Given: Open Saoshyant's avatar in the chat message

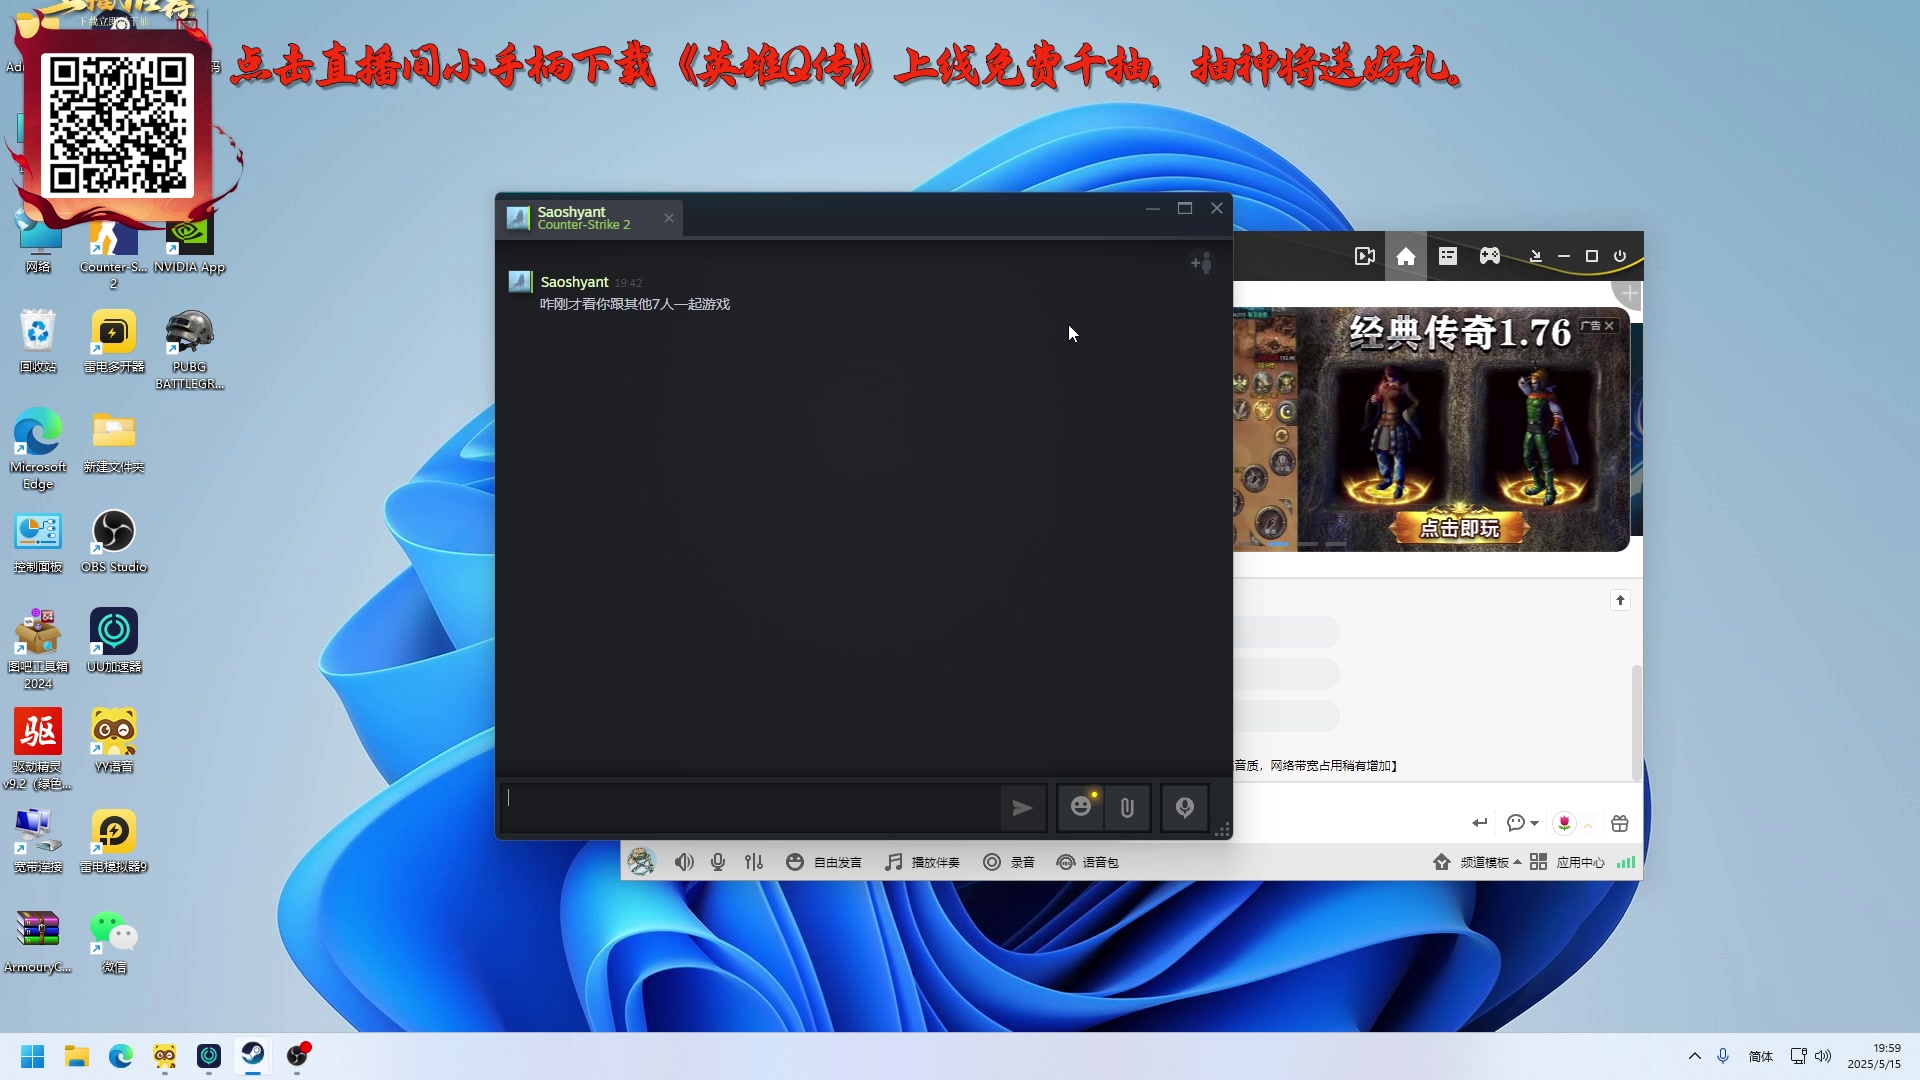Looking at the screenshot, I should click(519, 282).
